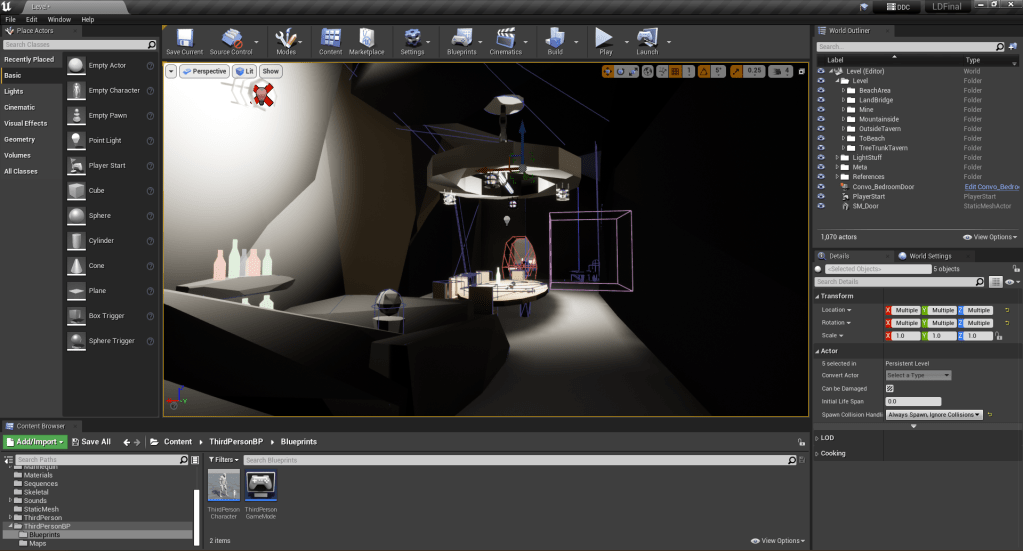Select the ThirdPersonCharacter blueprint thumbnail

224,487
